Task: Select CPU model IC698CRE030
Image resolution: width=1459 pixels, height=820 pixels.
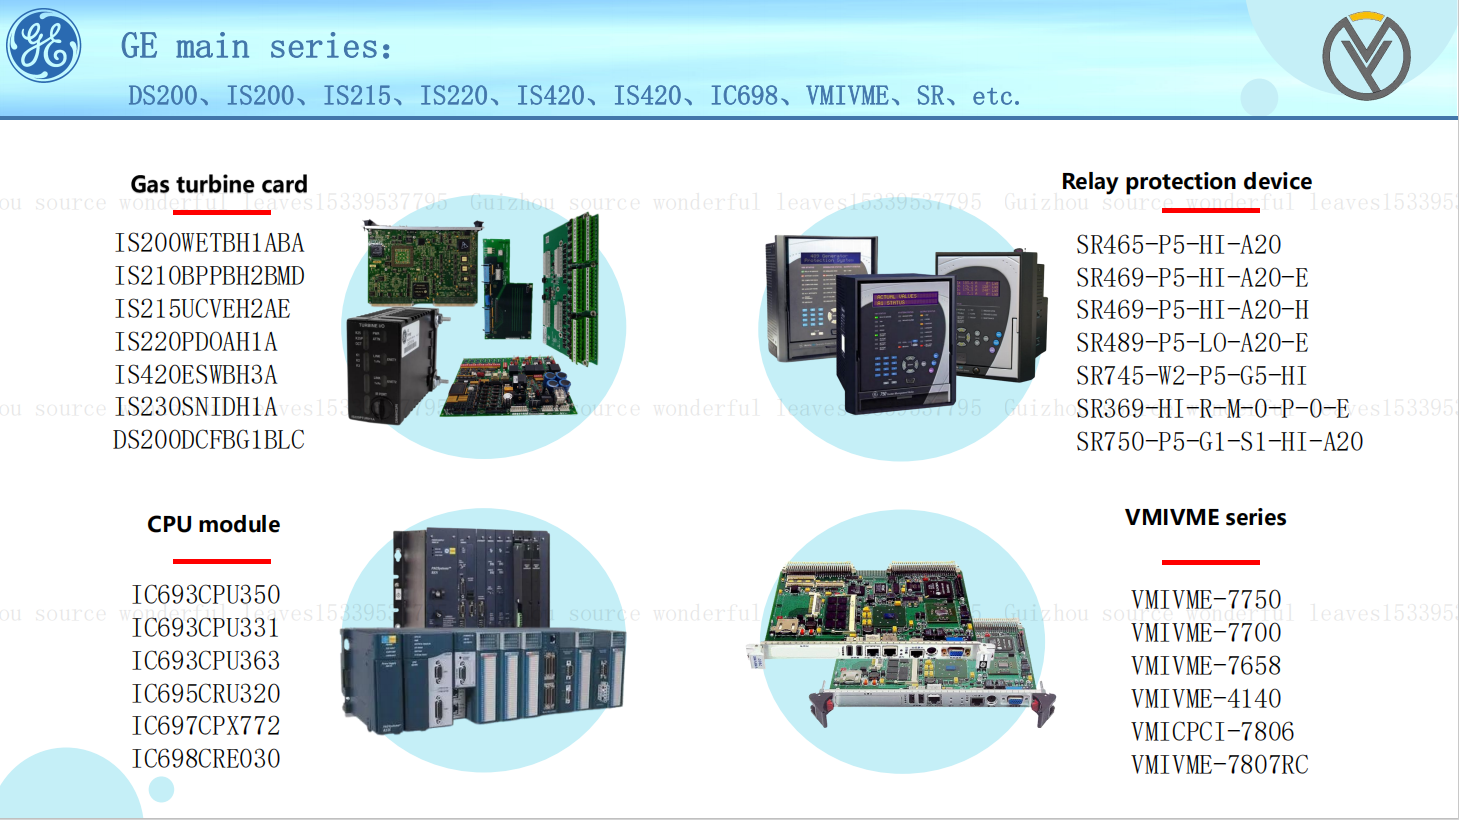Action: 205,759
